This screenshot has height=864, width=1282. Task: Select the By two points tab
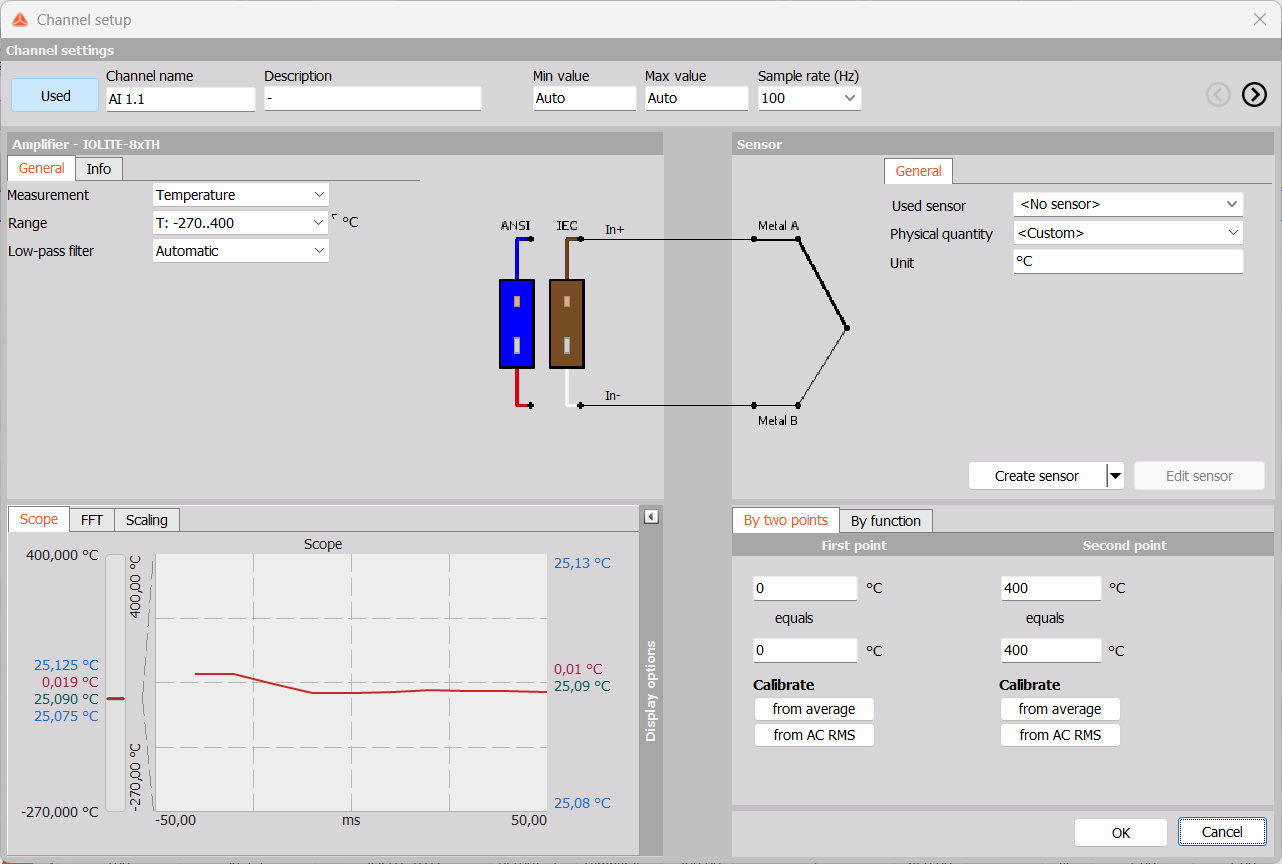[786, 520]
